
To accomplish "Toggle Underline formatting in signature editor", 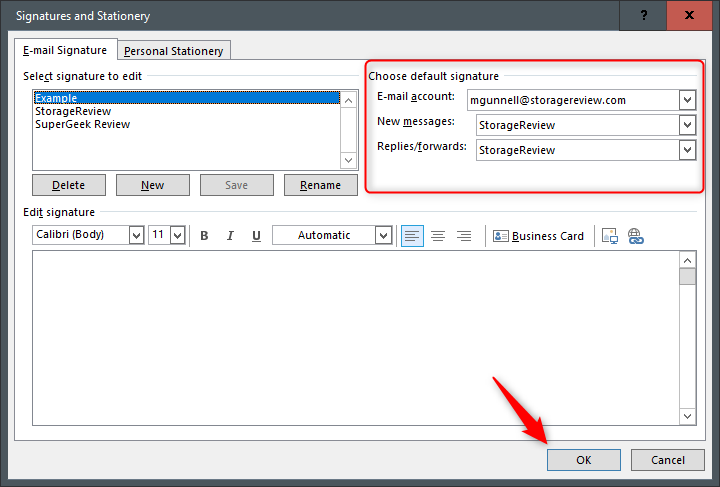I will click(256, 236).
